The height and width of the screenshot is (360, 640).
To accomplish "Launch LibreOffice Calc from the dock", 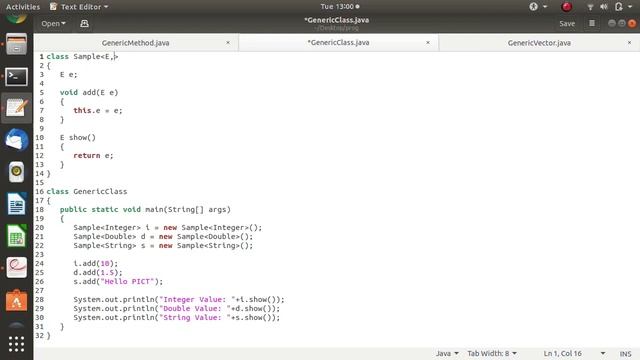I will [x=16, y=236].
